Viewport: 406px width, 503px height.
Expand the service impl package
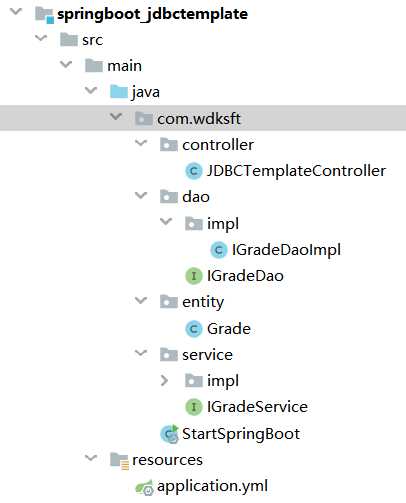click(164, 380)
